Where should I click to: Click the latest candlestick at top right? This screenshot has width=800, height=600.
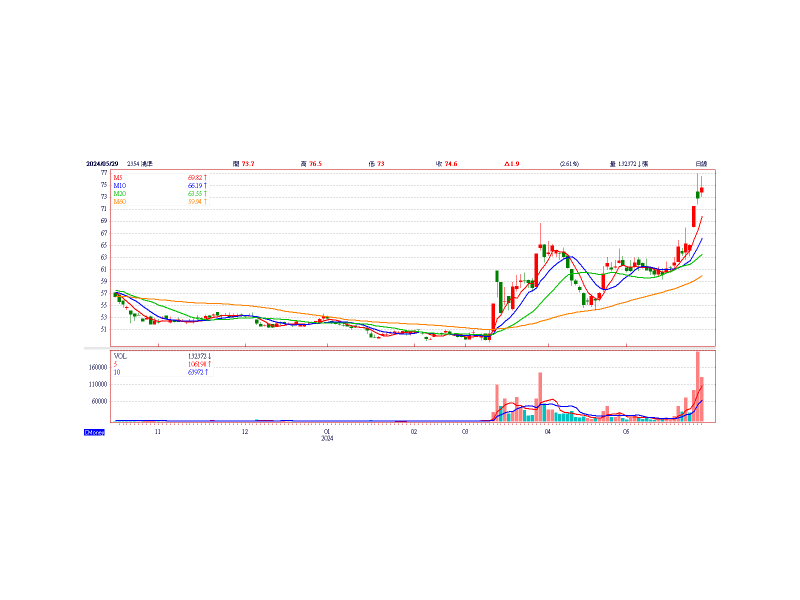point(702,189)
